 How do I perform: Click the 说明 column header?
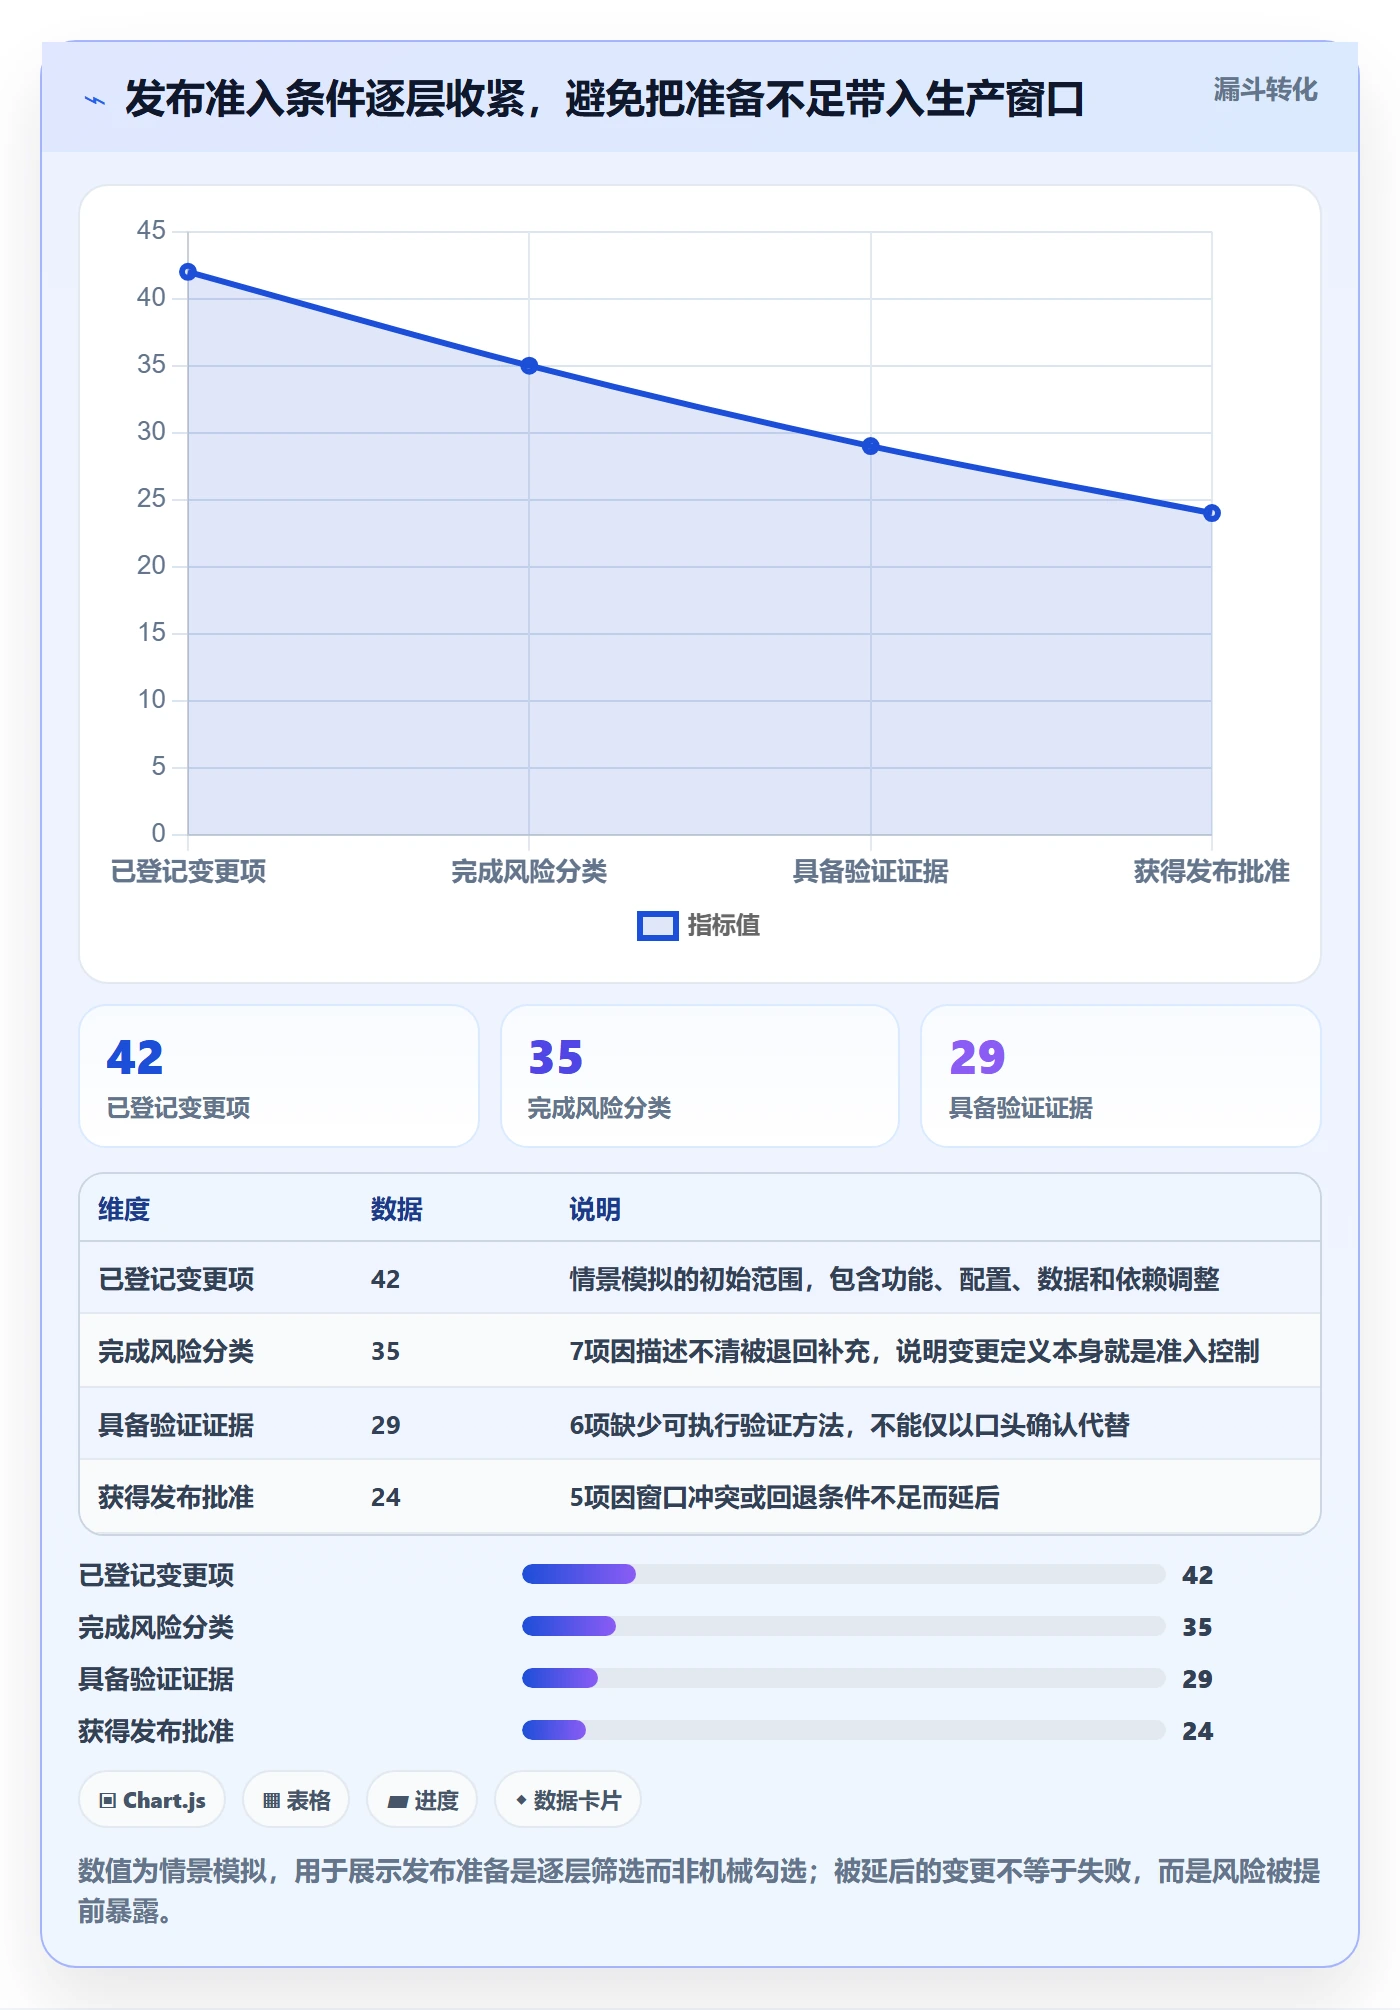click(x=595, y=1209)
